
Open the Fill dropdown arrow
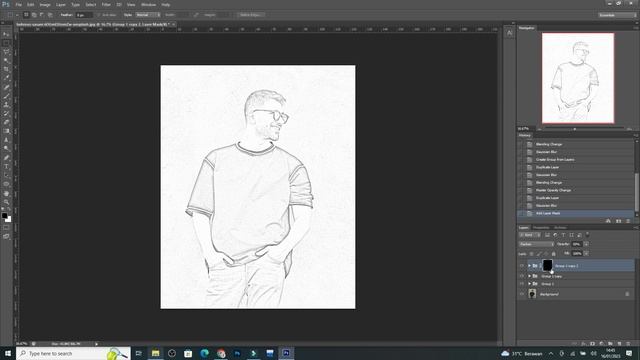(x=586, y=253)
